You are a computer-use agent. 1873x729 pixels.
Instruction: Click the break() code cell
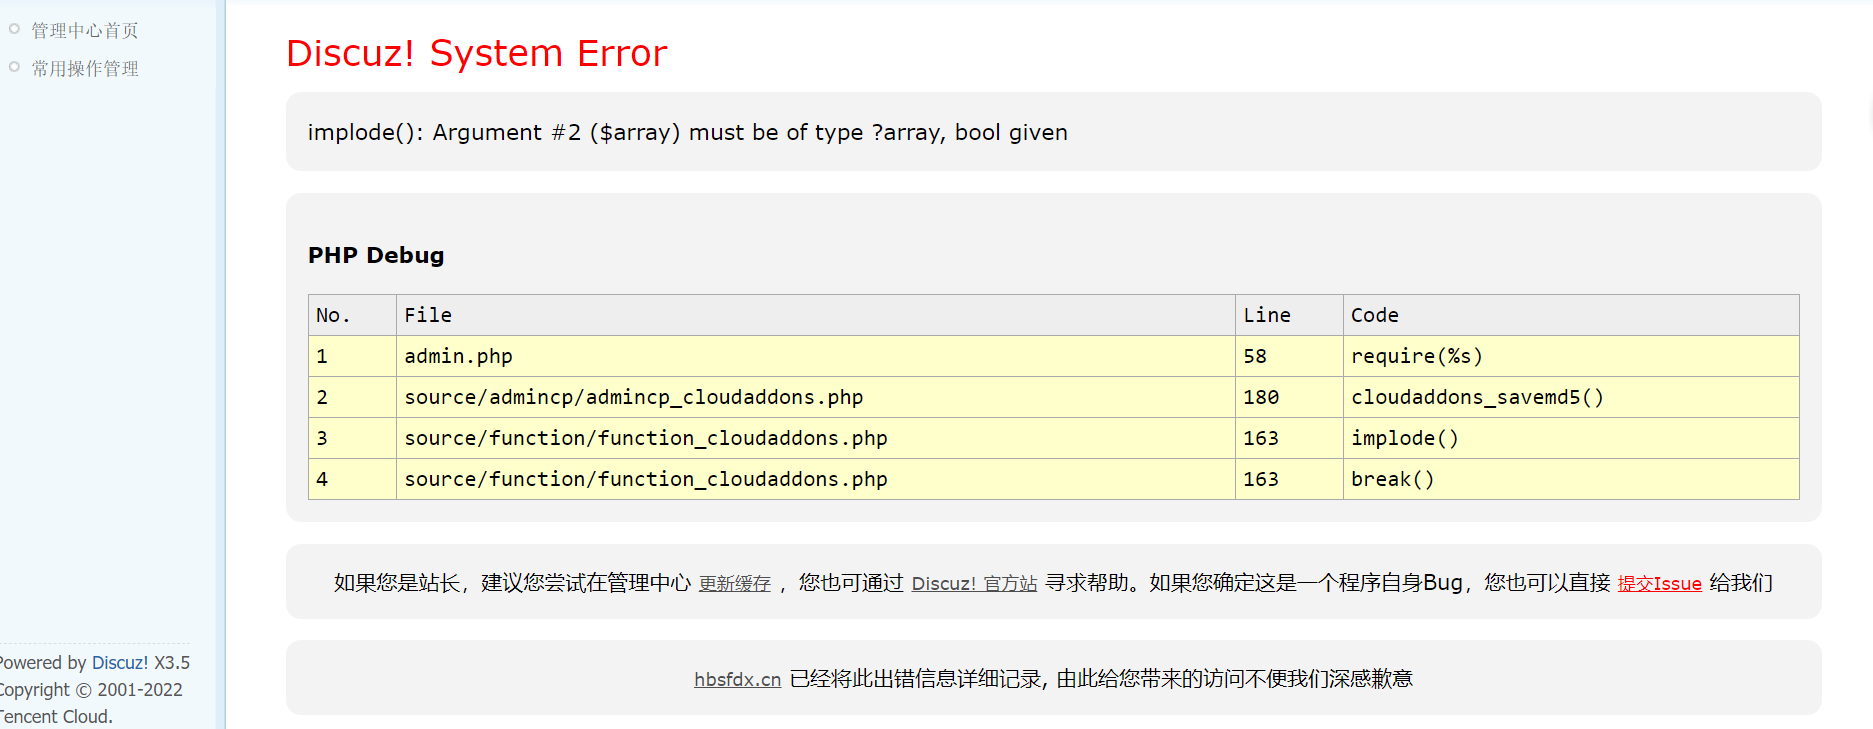click(1571, 479)
